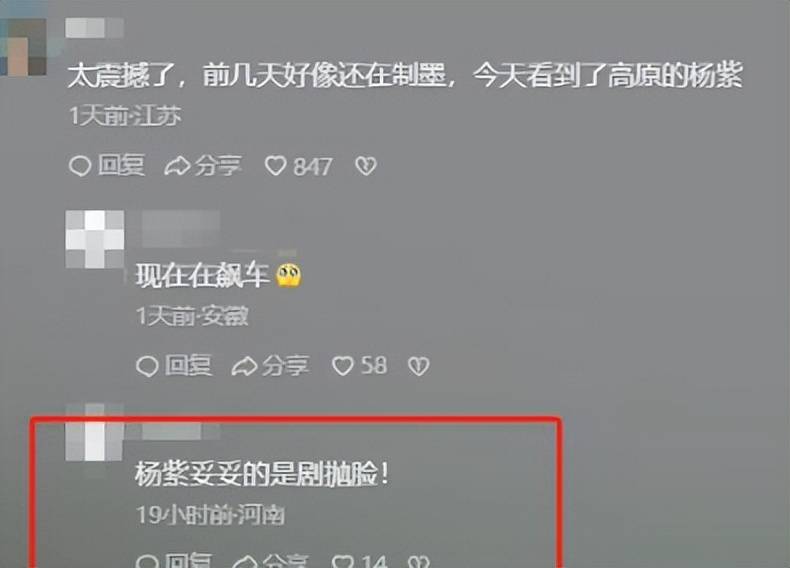790x568 pixels.
Task: Open avatar of the 现在在飙车 commenter
Action: 95,239
